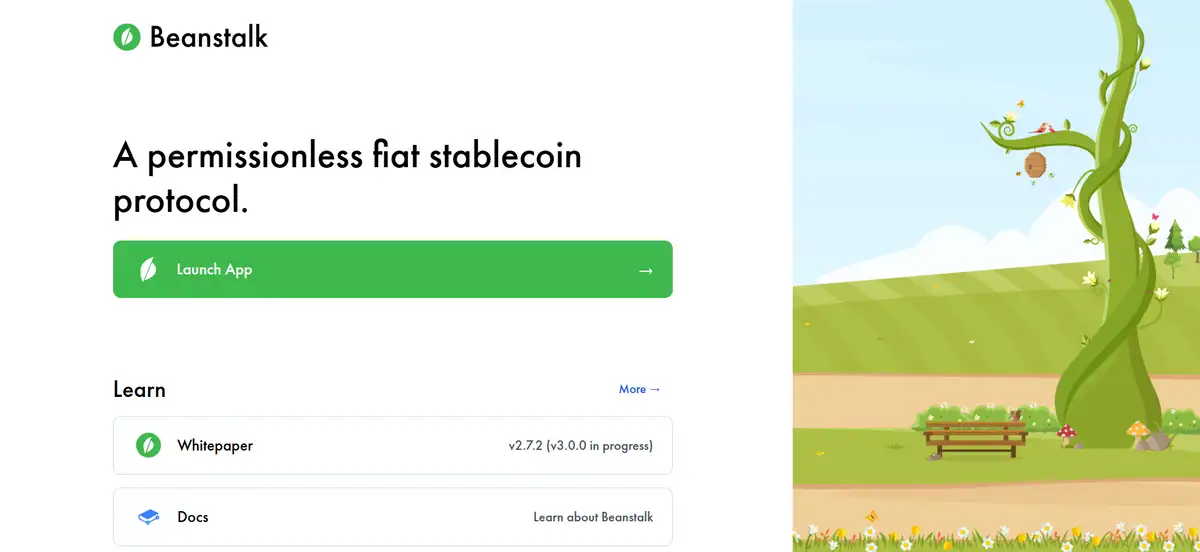The image size is (1200, 552).
Task: Click the permissionless fiat stablecoin headline
Action: click(347, 178)
